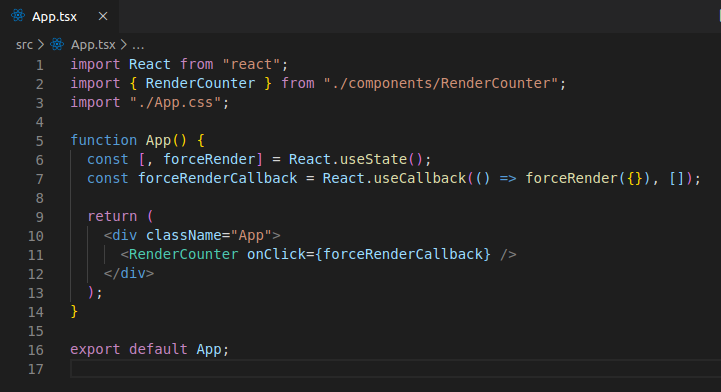This screenshot has width=721, height=392.
Task: Click the RenderCounter JSX tag on line 11
Action: [x=183, y=254]
